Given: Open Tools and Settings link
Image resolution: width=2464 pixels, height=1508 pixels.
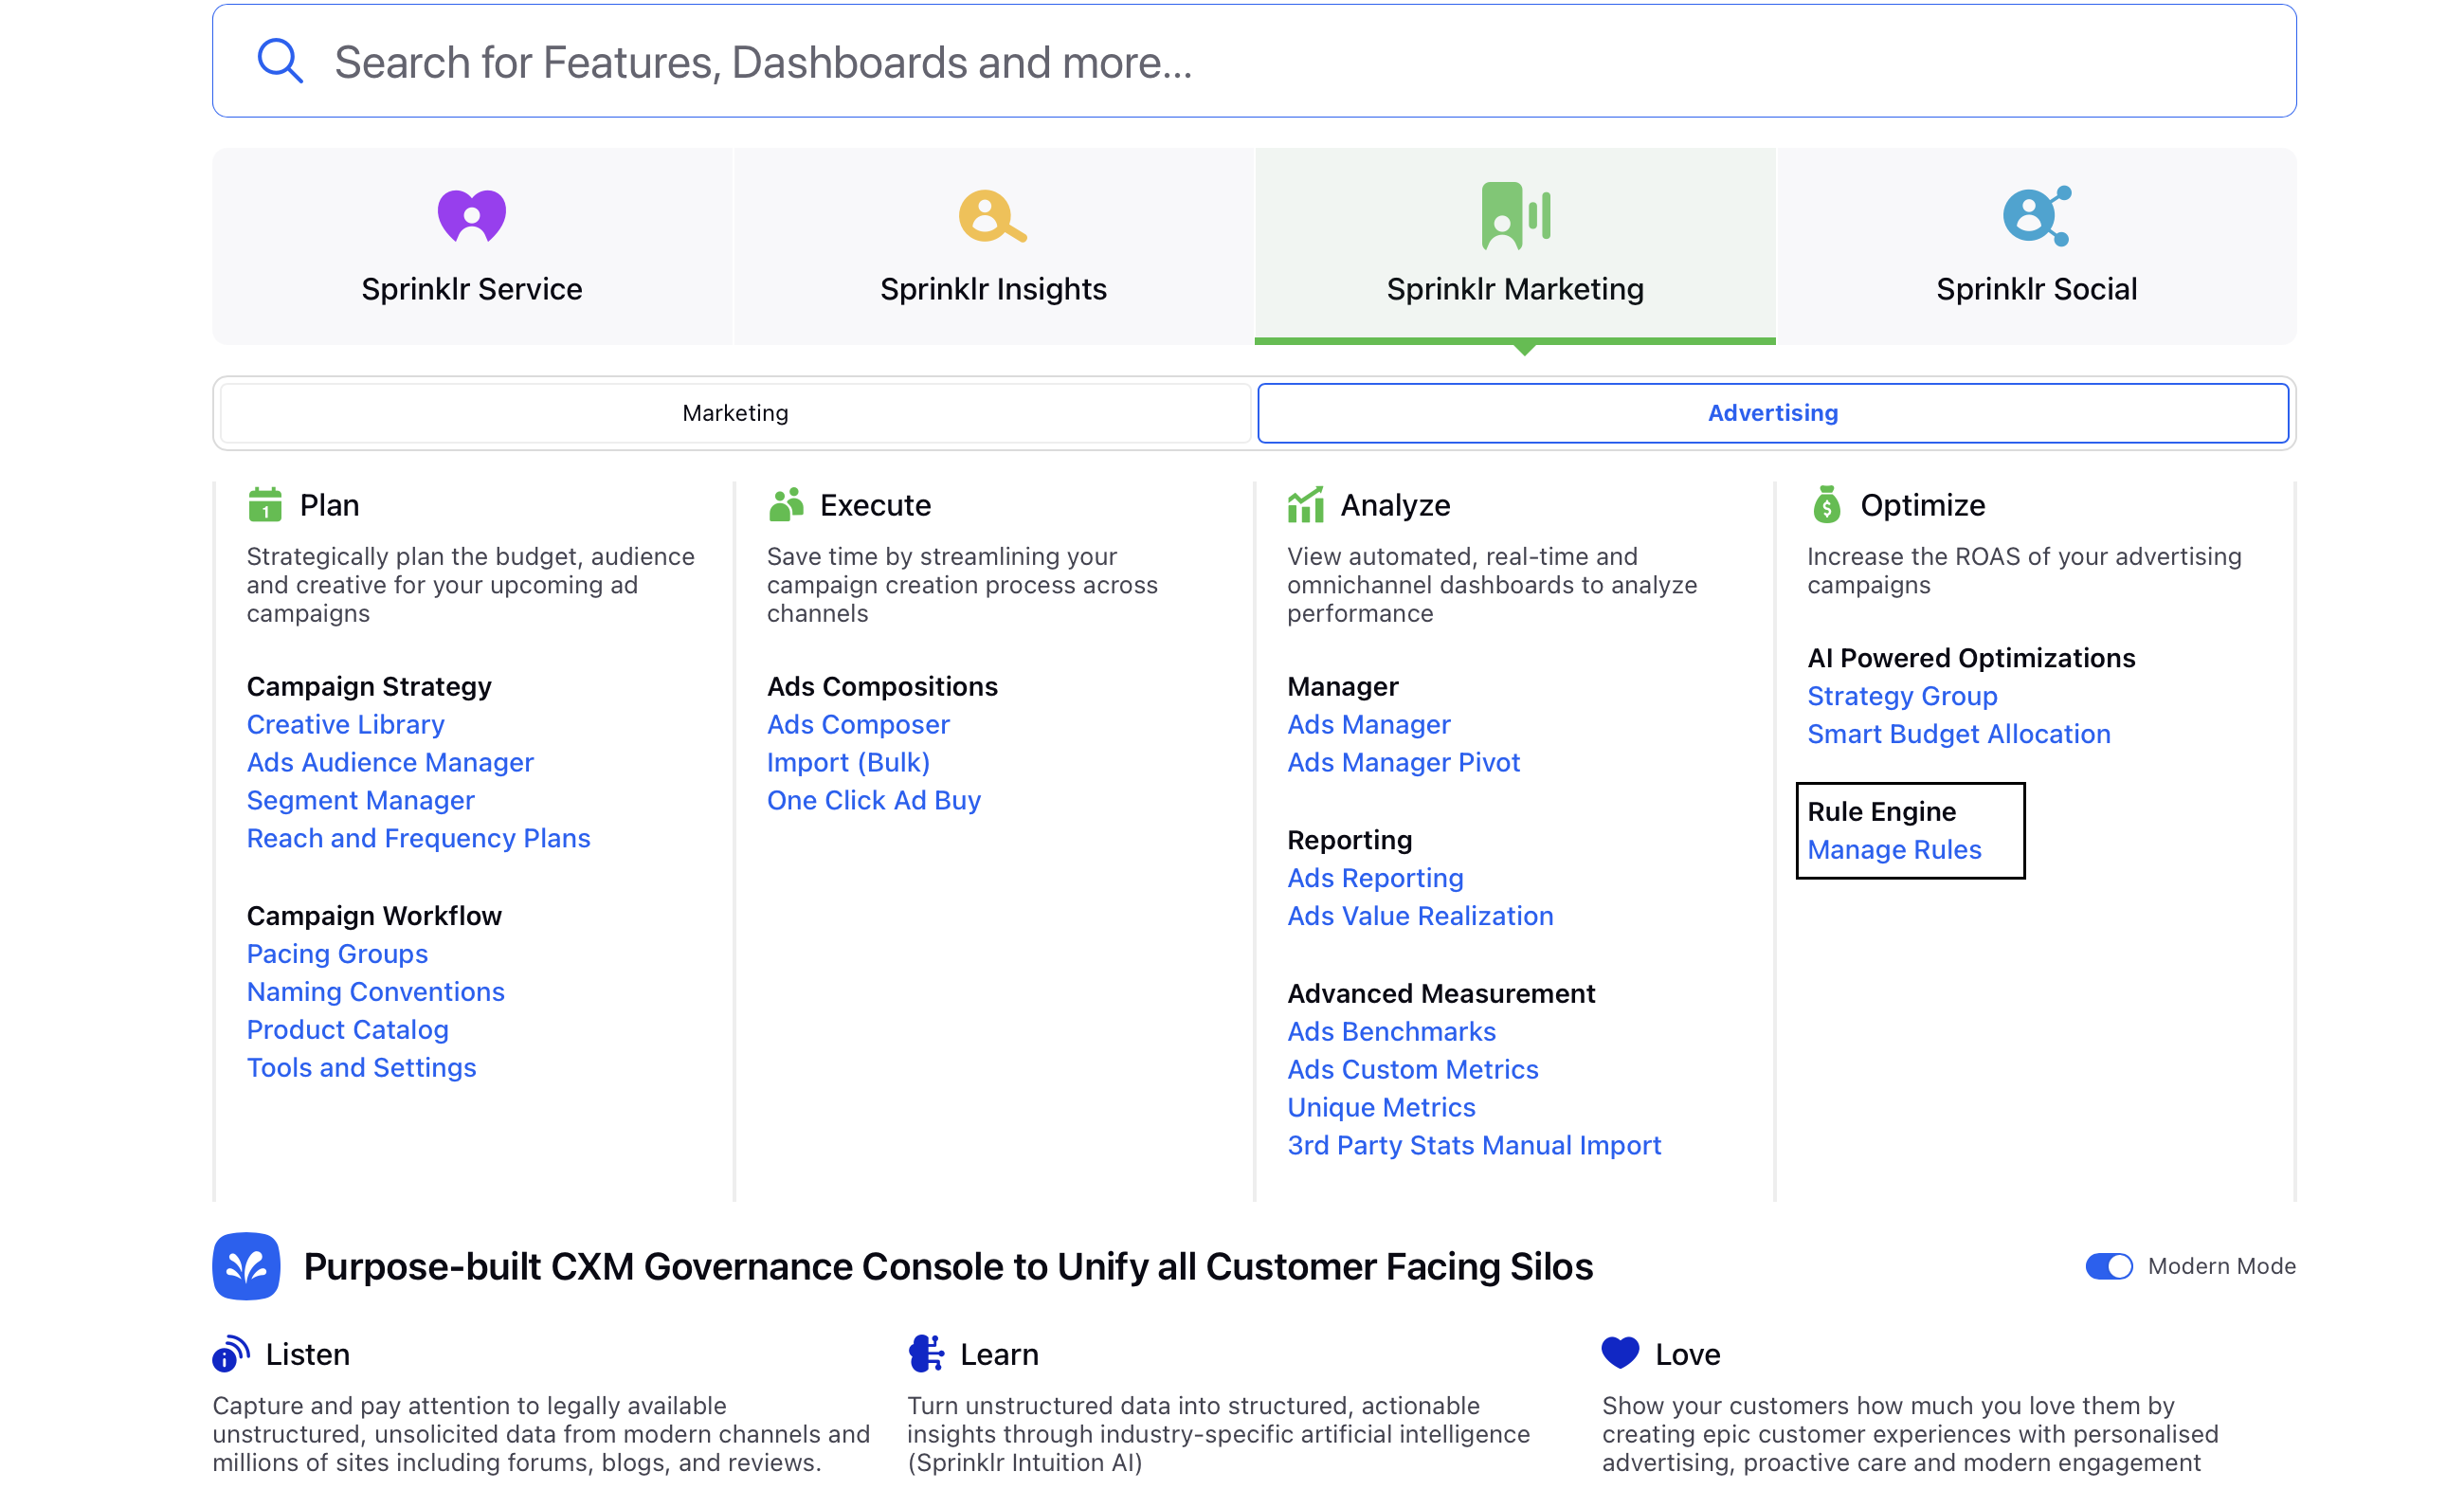Looking at the screenshot, I should [361, 1068].
